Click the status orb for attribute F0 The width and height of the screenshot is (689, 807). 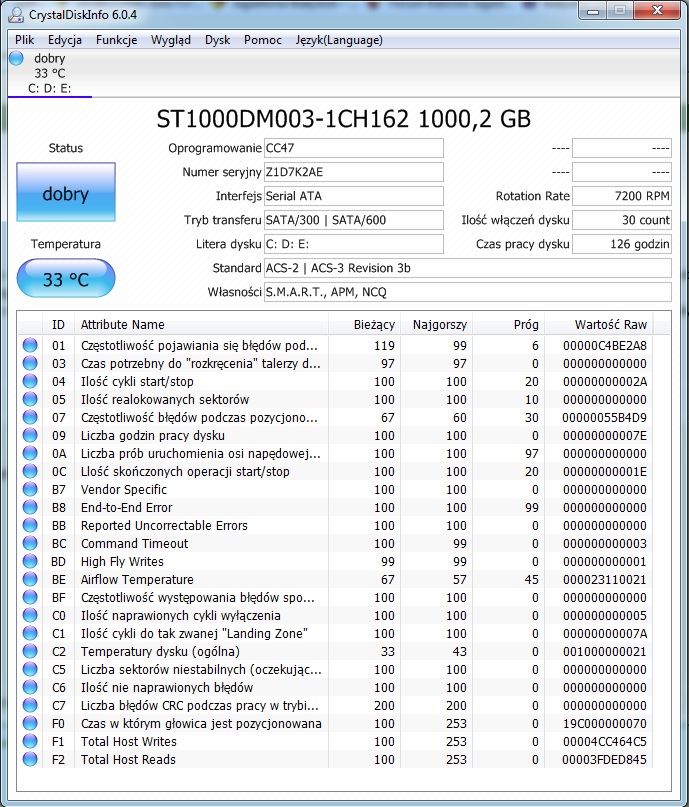[30, 723]
